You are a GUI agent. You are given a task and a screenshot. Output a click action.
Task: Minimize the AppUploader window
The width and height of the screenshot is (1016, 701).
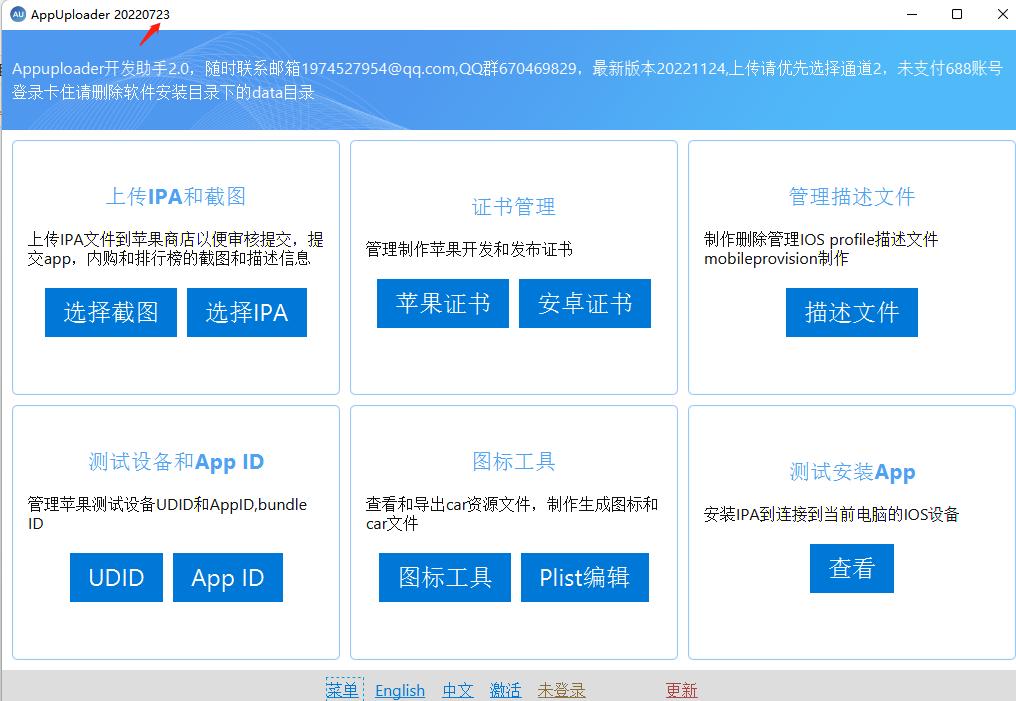[912, 15]
